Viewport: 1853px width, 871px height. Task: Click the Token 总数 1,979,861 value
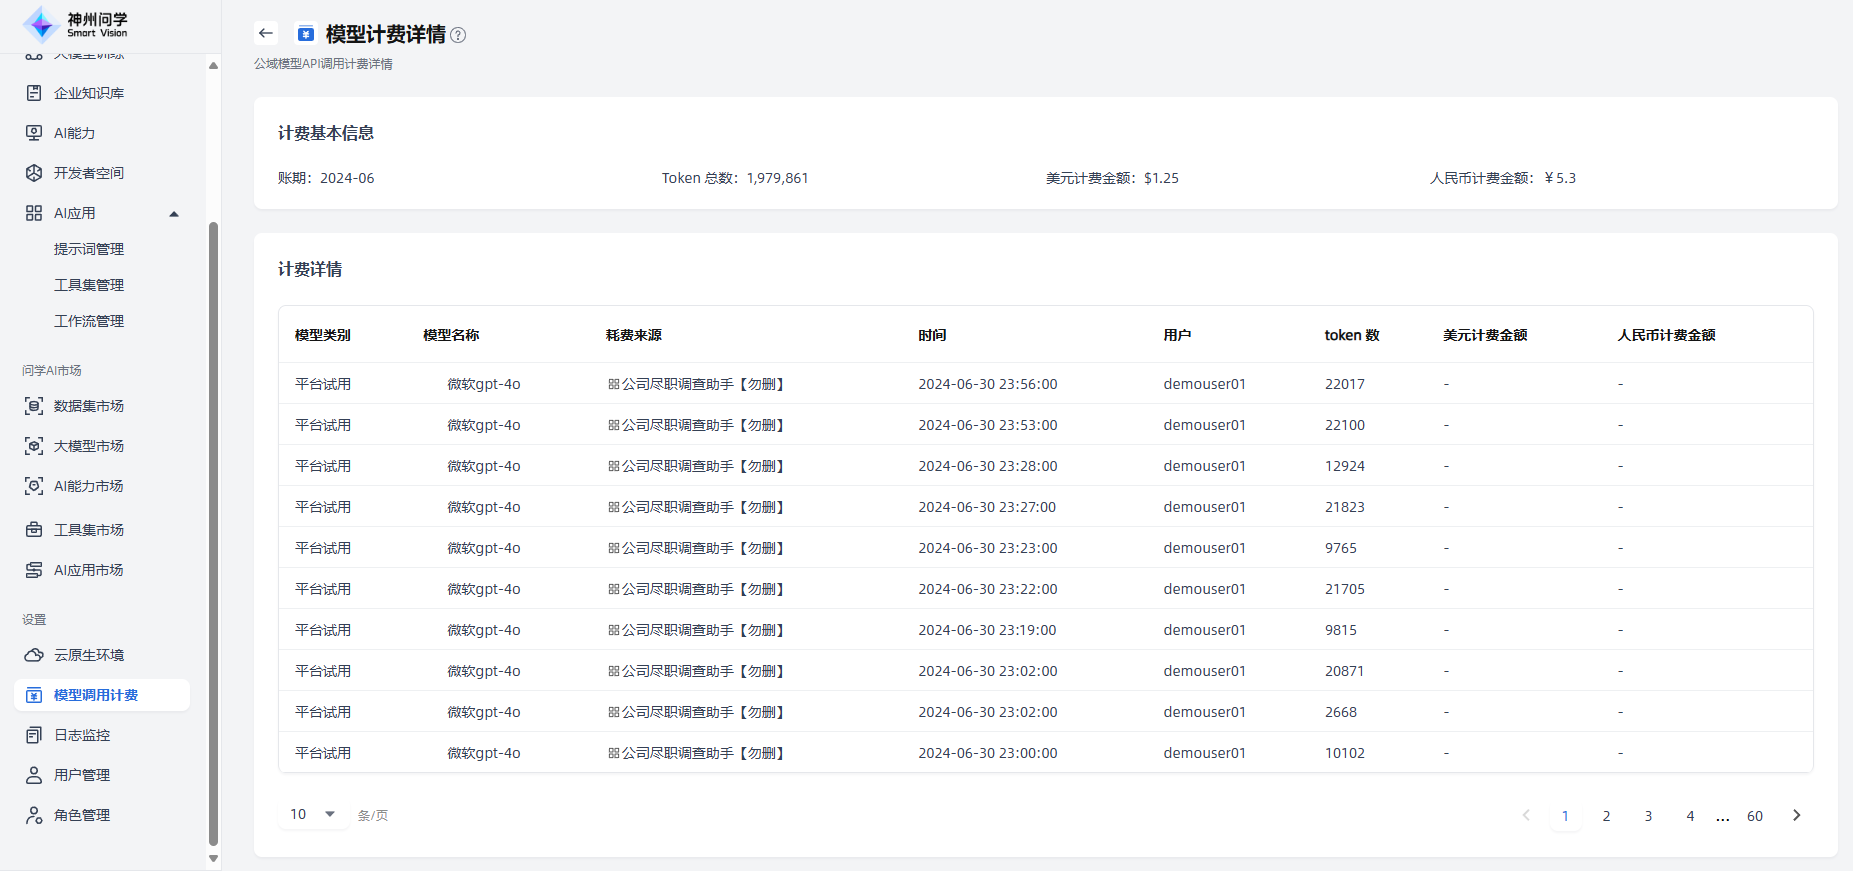coord(777,178)
